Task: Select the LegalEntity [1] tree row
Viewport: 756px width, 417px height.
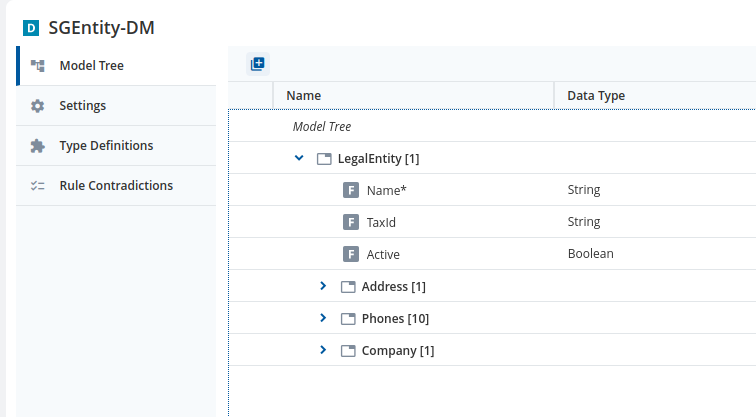Action: [x=492, y=158]
